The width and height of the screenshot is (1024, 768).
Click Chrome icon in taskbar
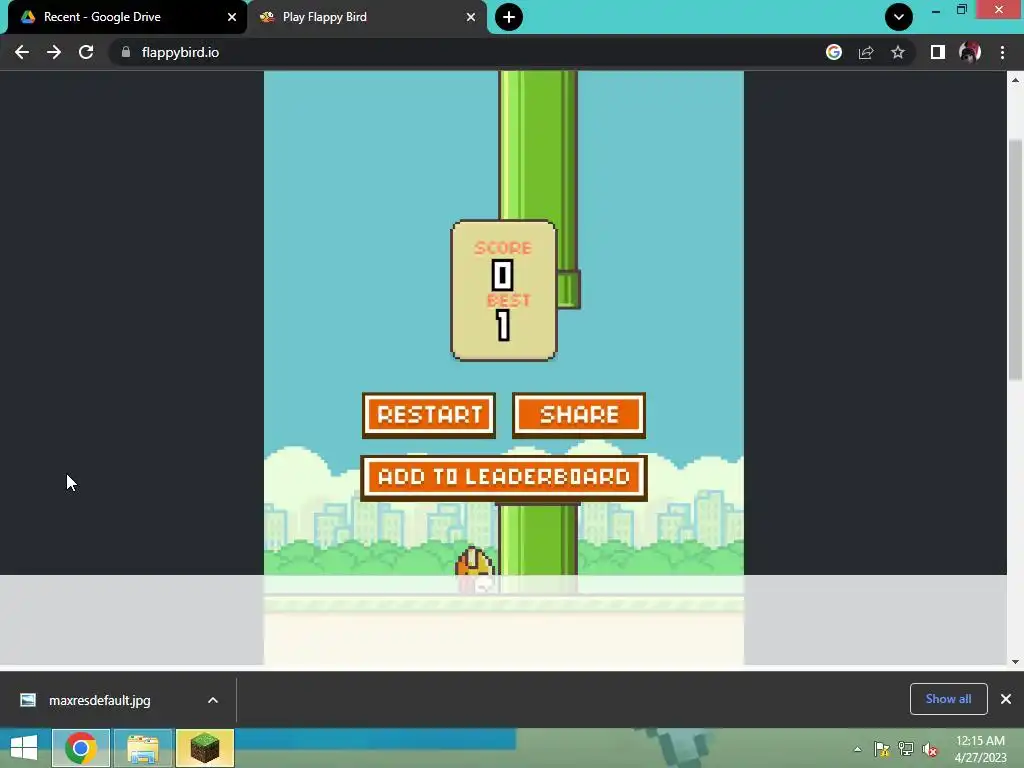(x=81, y=748)
